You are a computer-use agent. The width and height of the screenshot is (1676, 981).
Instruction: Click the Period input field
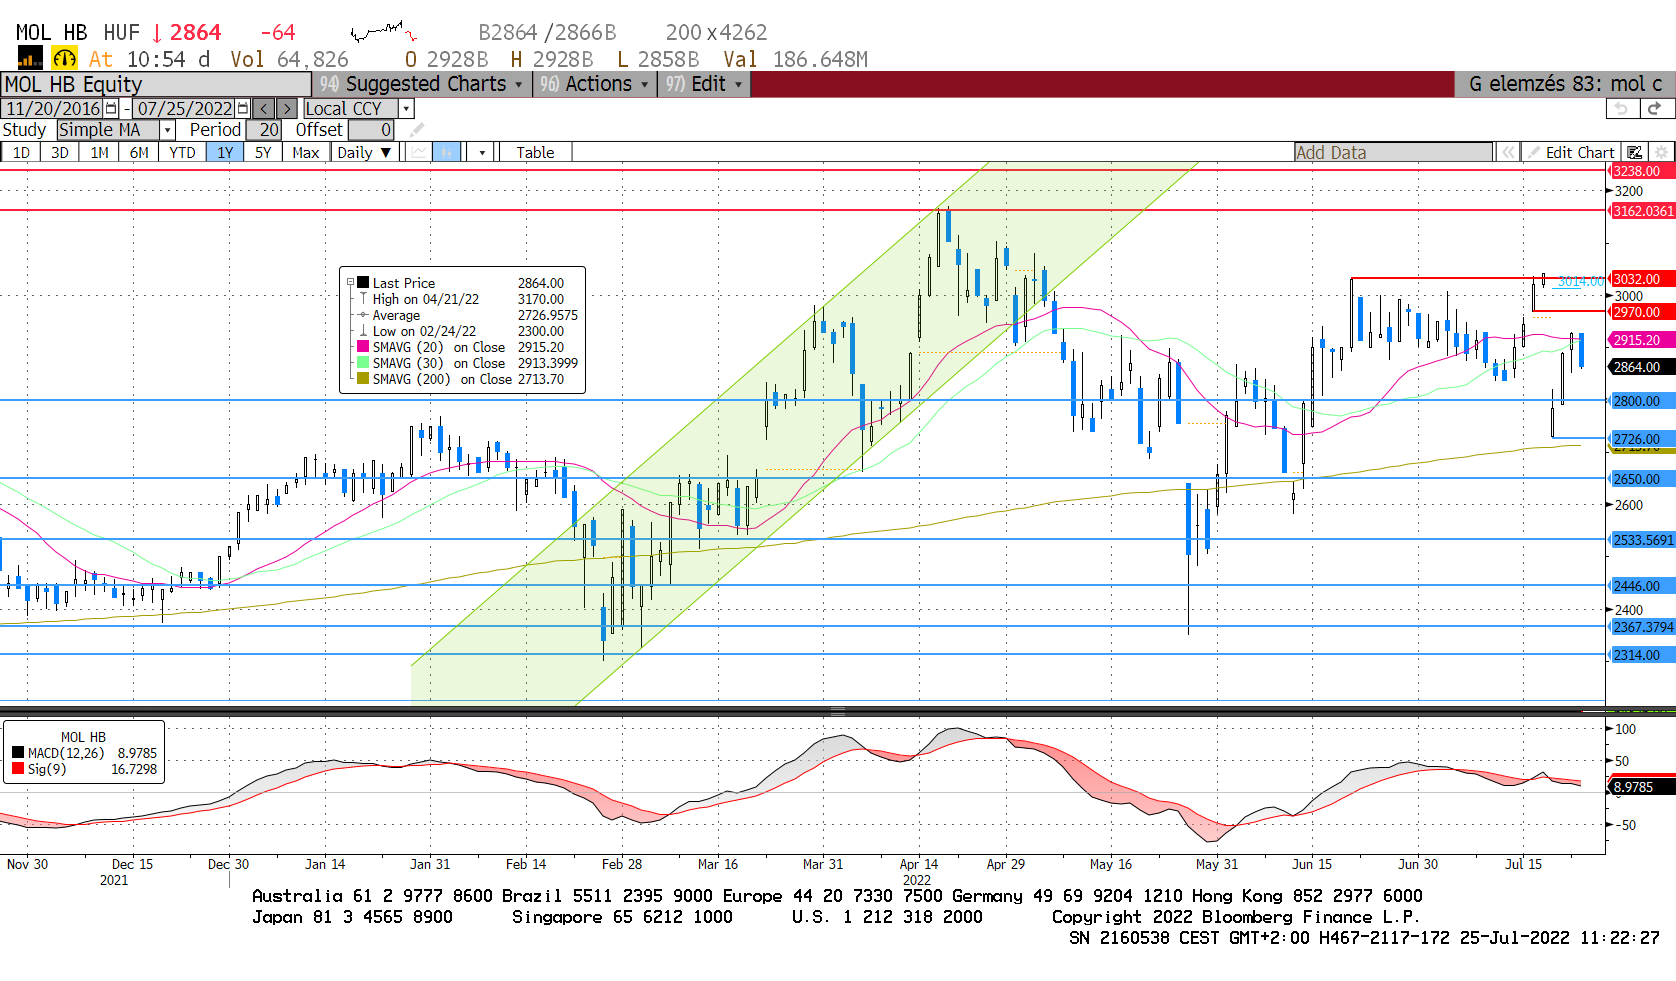click(263, 130)
